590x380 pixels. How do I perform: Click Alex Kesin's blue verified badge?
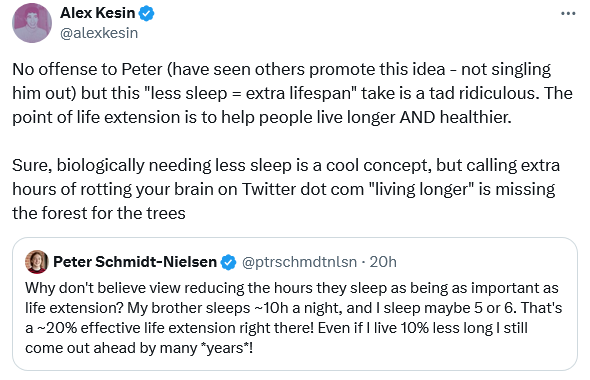(x=146, y=14)
